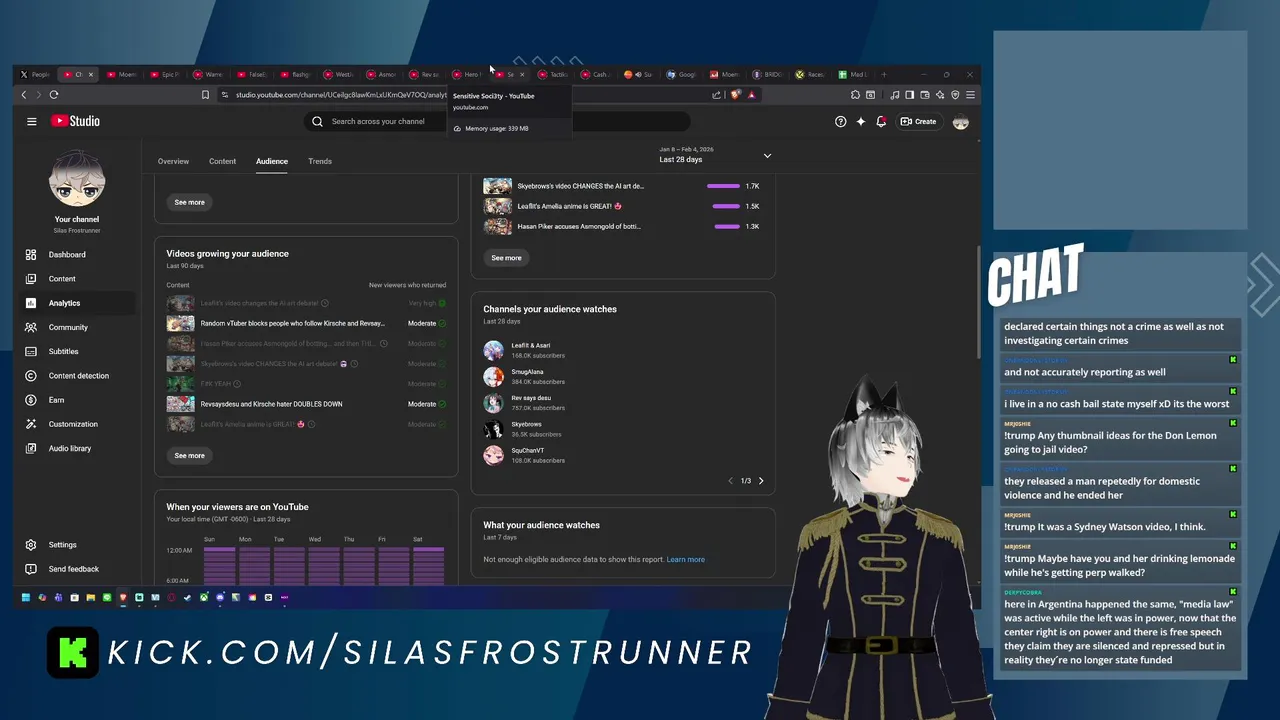Image resolution: width=1280 pixels, height=720 pixels.
Task: Open Discord from the taskbar
Action: coord(220,597)
